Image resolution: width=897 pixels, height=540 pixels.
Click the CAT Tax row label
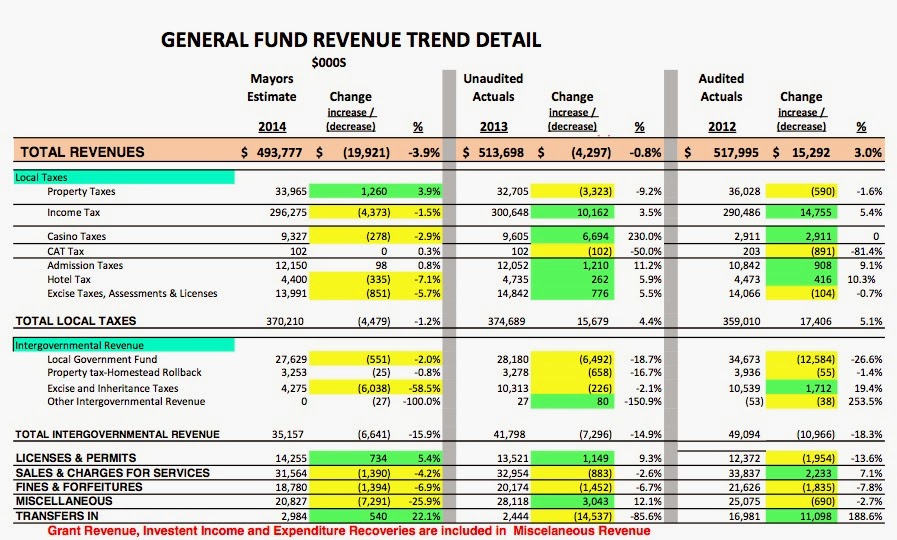[66, 251]
